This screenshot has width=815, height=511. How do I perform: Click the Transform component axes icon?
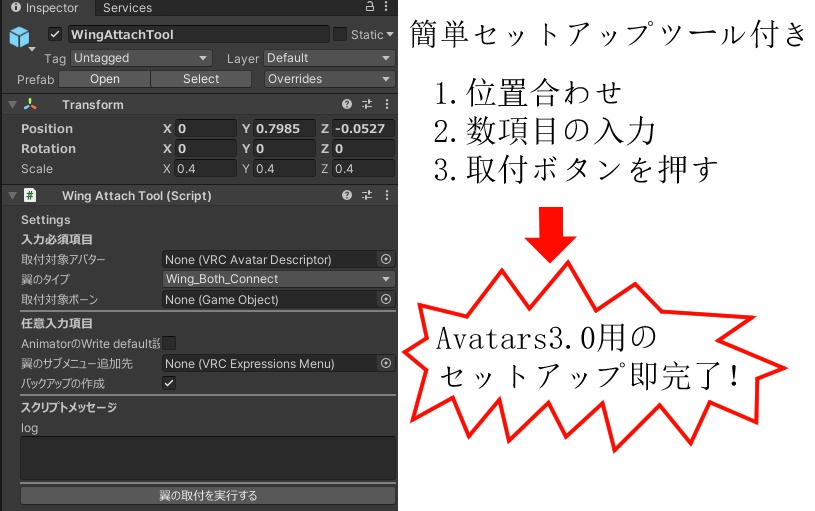click(30, 104)
